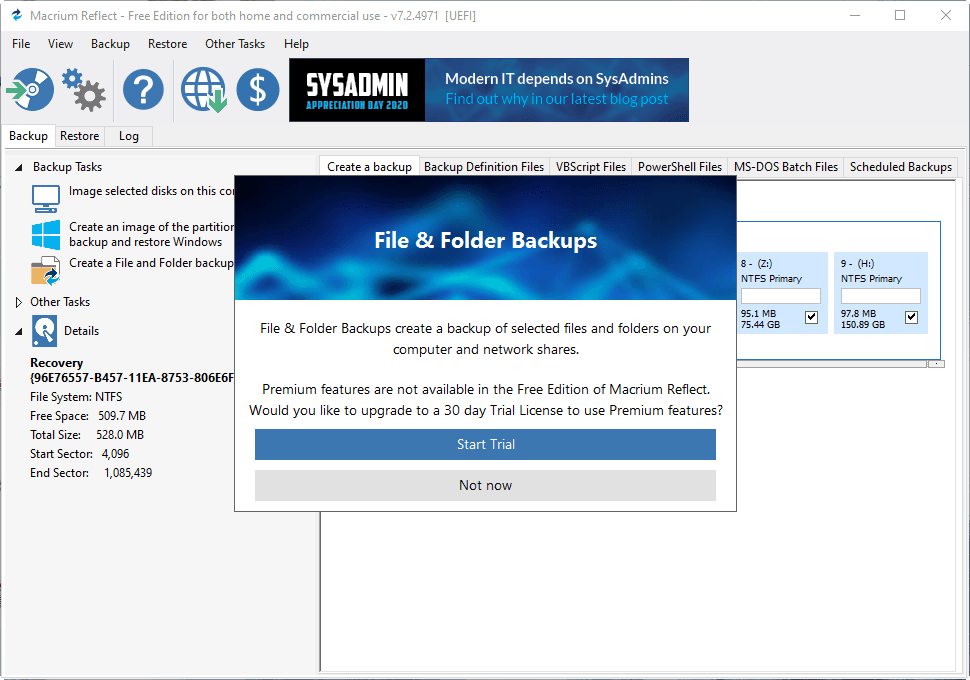Viewport: 970px width, 680px height.
Task: Switch to the Restore tab
Action: pyautogui.click(x=79, y=136)
